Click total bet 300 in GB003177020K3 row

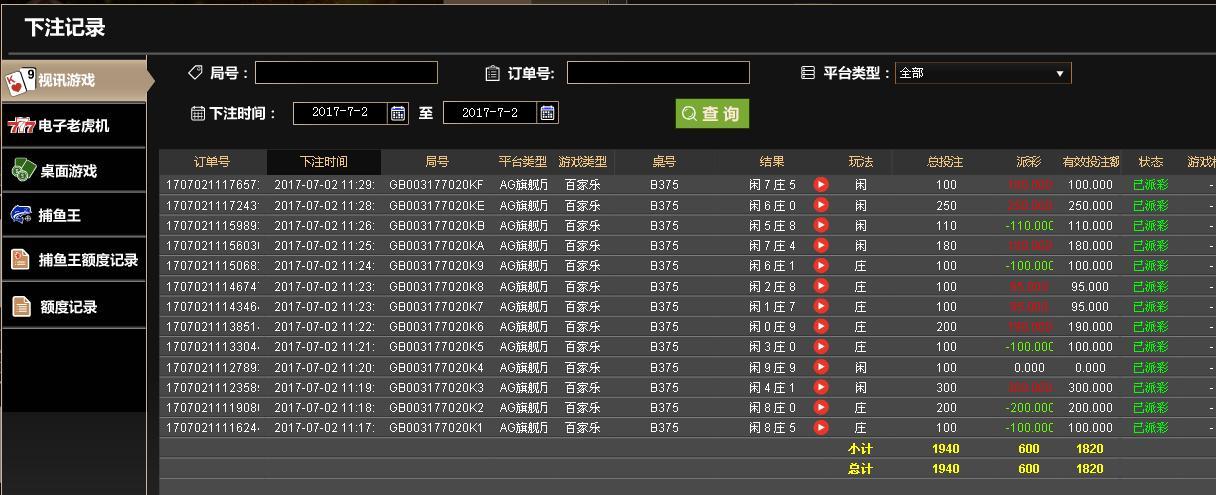(x=946, y=388)
